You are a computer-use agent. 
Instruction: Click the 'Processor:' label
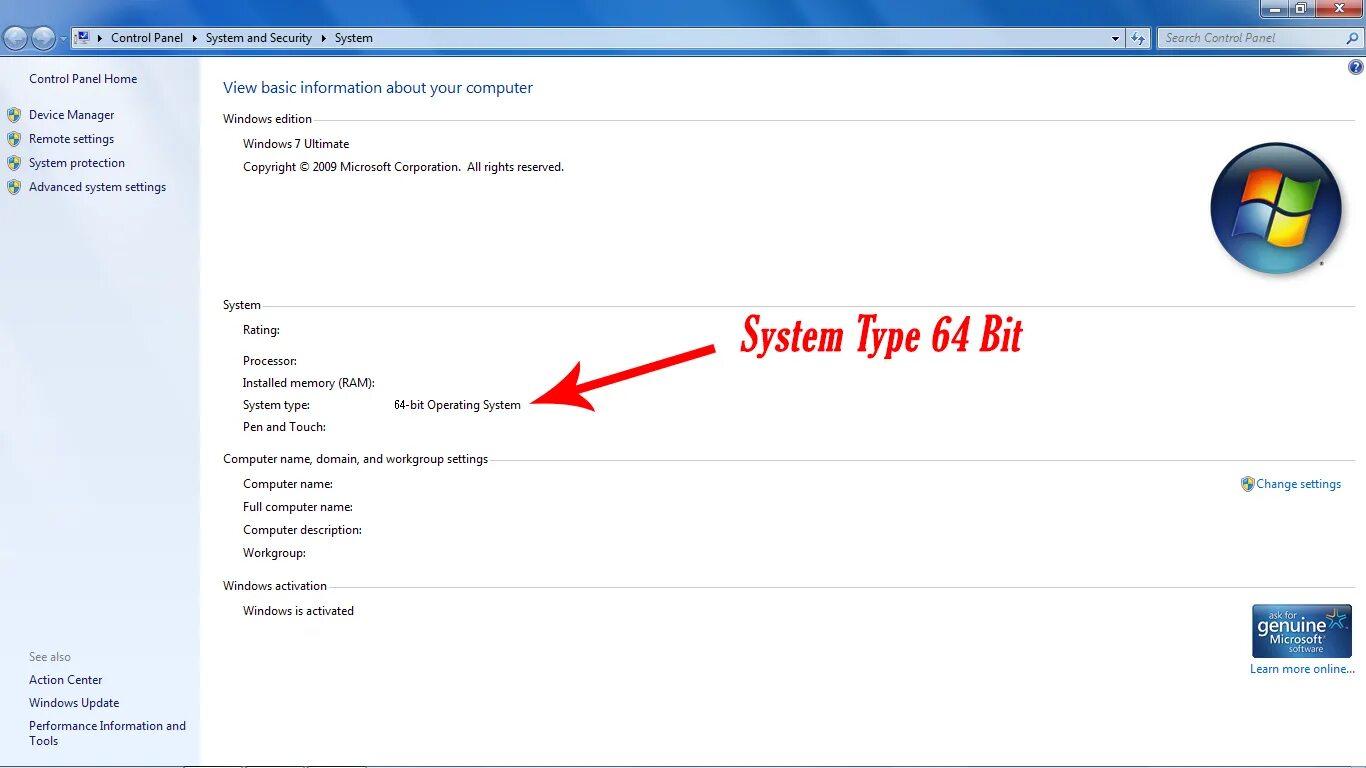point(270,361)
